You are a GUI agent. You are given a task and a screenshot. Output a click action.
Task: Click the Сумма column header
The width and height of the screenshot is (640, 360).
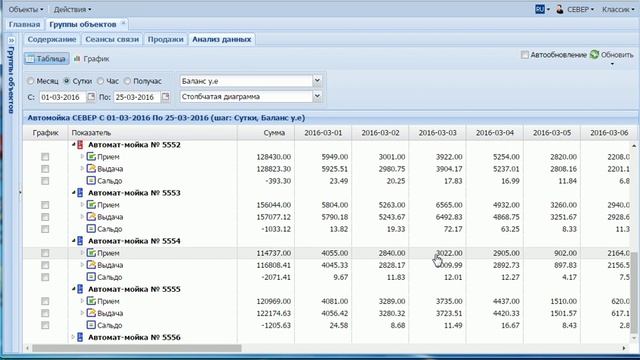point(266,133)
